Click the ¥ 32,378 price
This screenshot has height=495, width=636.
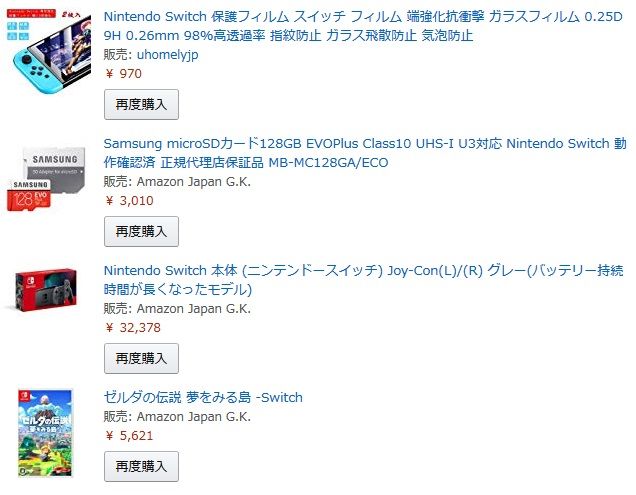[133, 327]
